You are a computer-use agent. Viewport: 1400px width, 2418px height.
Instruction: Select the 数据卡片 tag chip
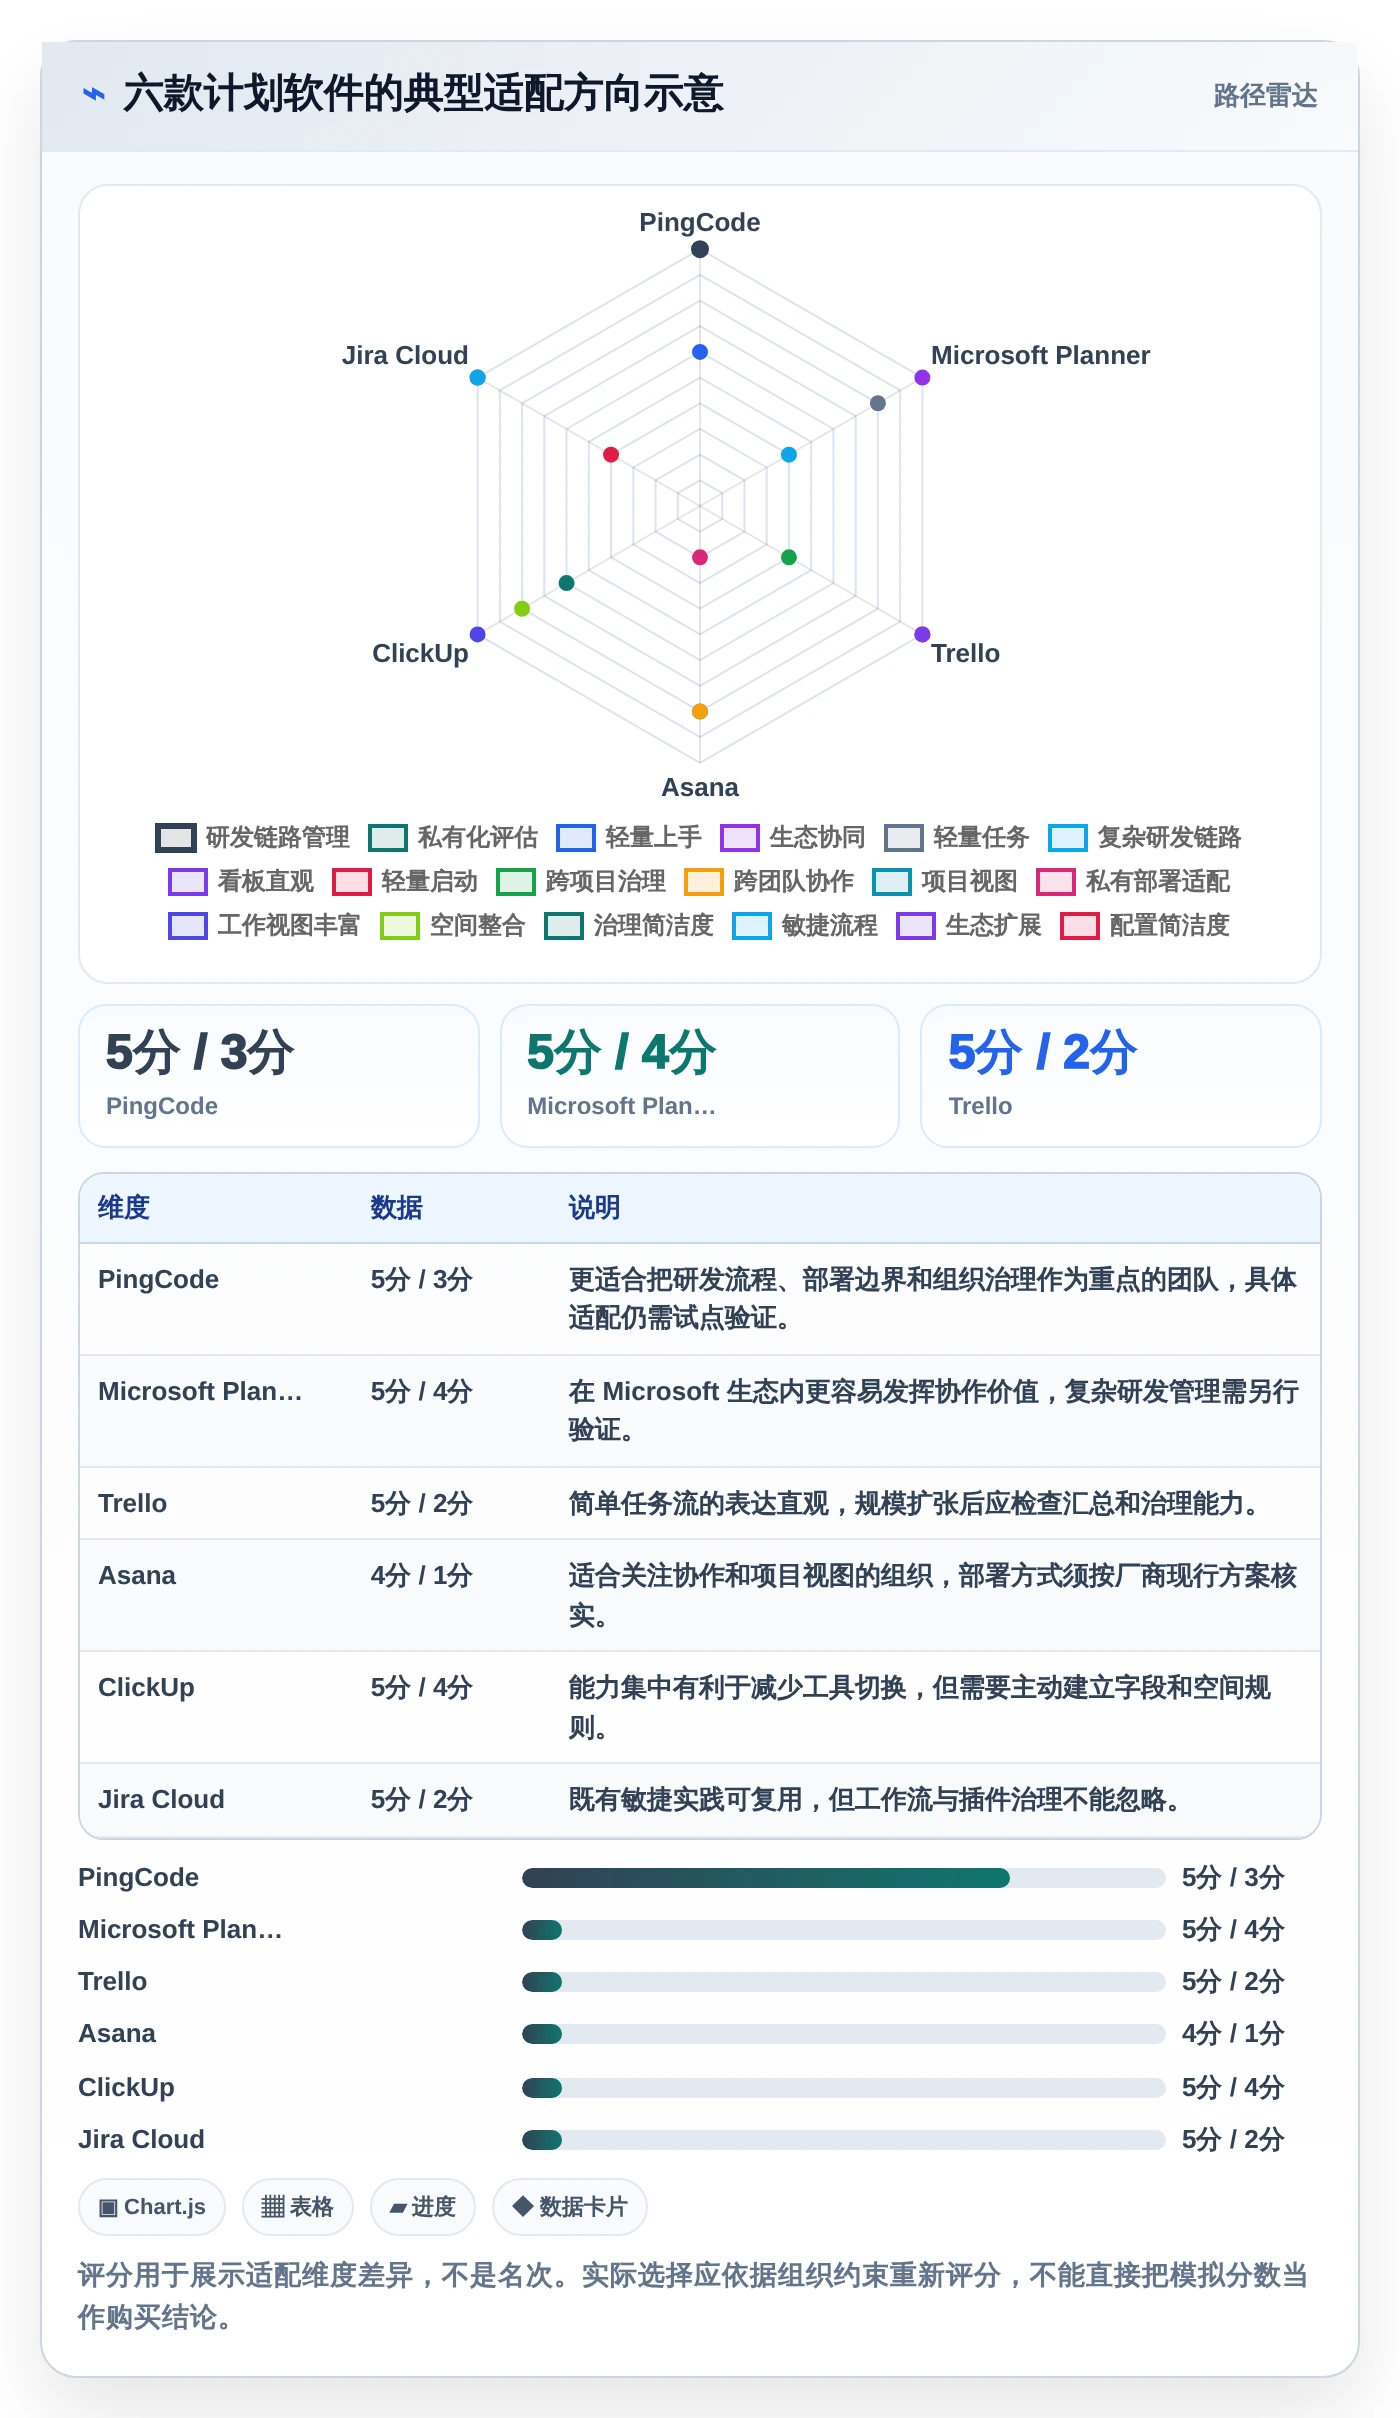tap(570, 2206)
